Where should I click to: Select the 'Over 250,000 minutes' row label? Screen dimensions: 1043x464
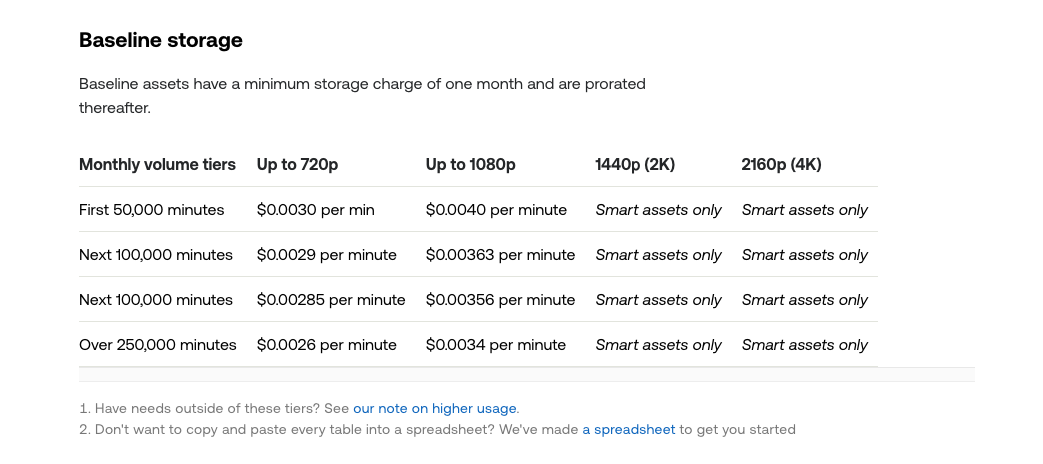[x=158, y=345]
